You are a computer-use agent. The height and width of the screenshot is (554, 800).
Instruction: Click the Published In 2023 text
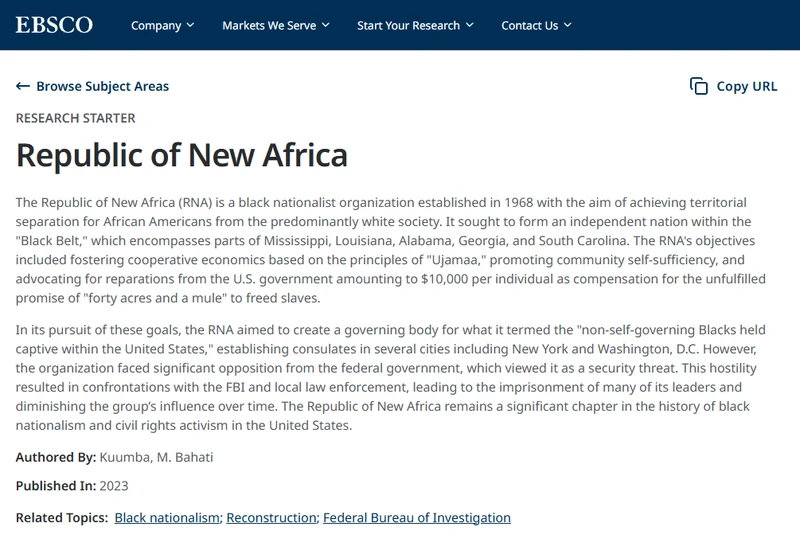pyautogui.click(x=72, y=486)
